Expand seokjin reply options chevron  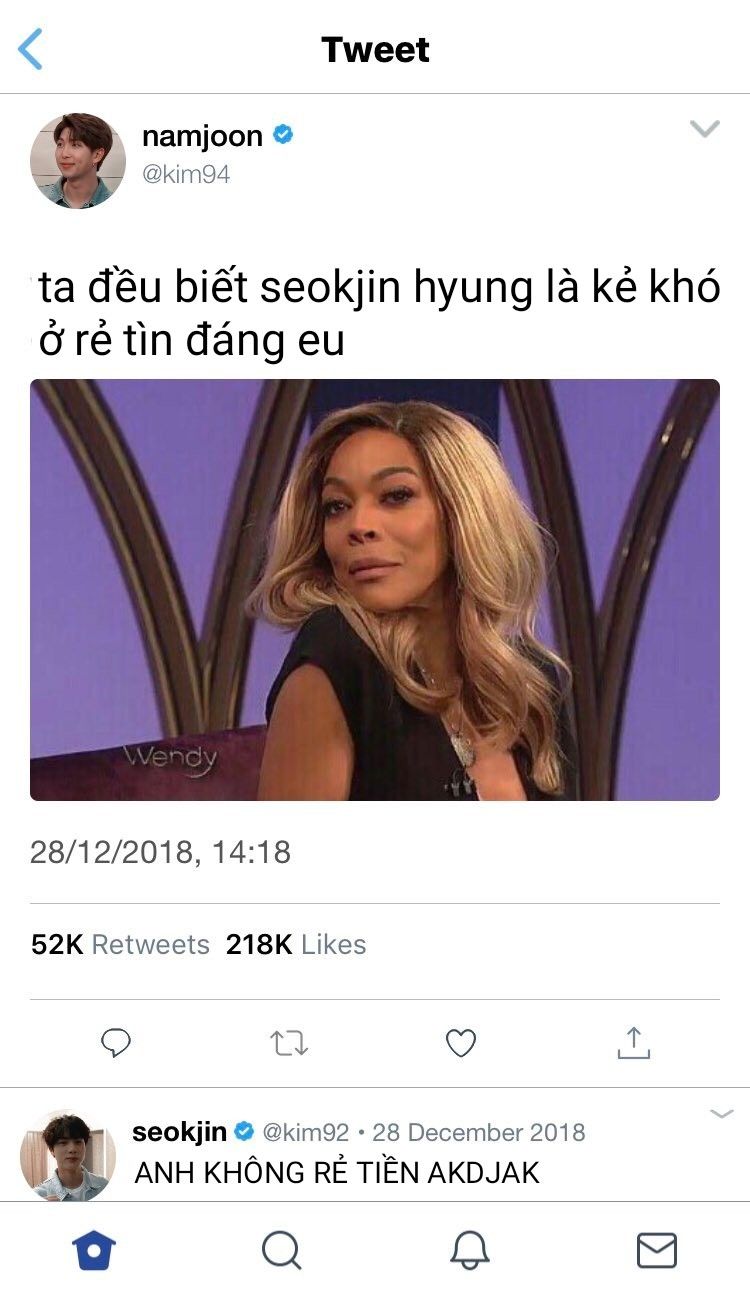click(721, 1113)
